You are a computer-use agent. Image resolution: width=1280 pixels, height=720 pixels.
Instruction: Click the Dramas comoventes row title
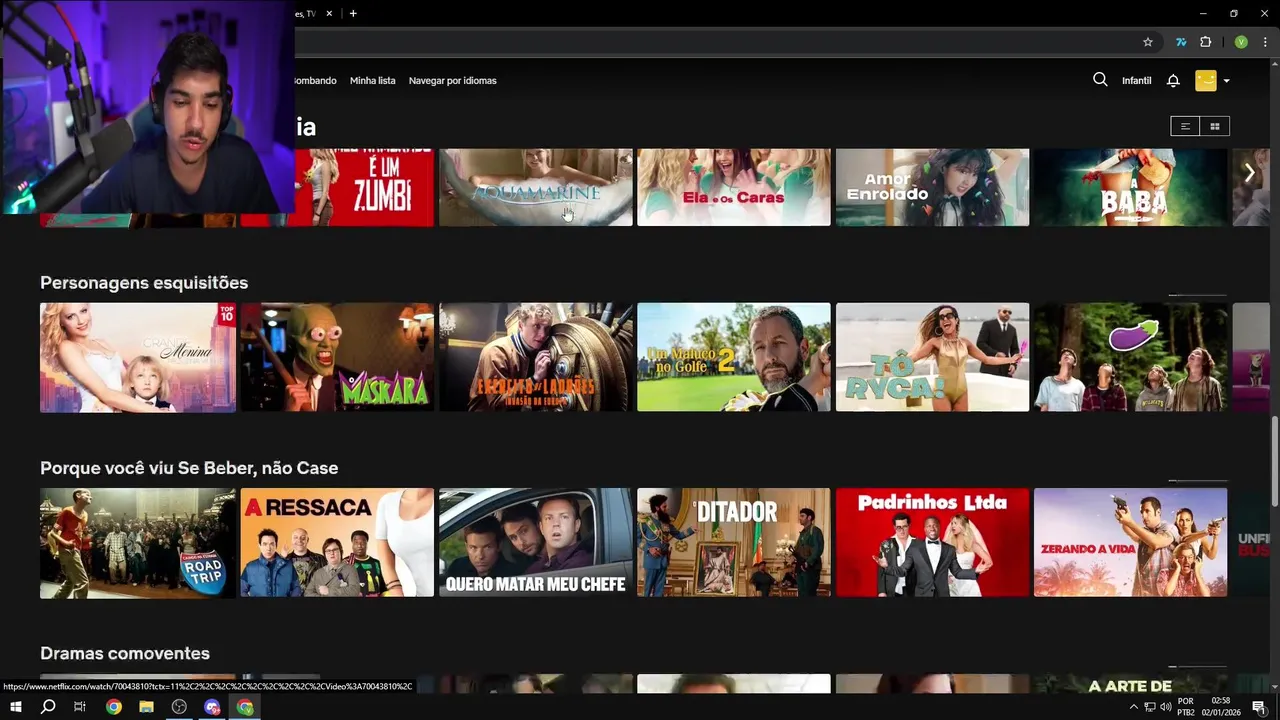(125, 653)
